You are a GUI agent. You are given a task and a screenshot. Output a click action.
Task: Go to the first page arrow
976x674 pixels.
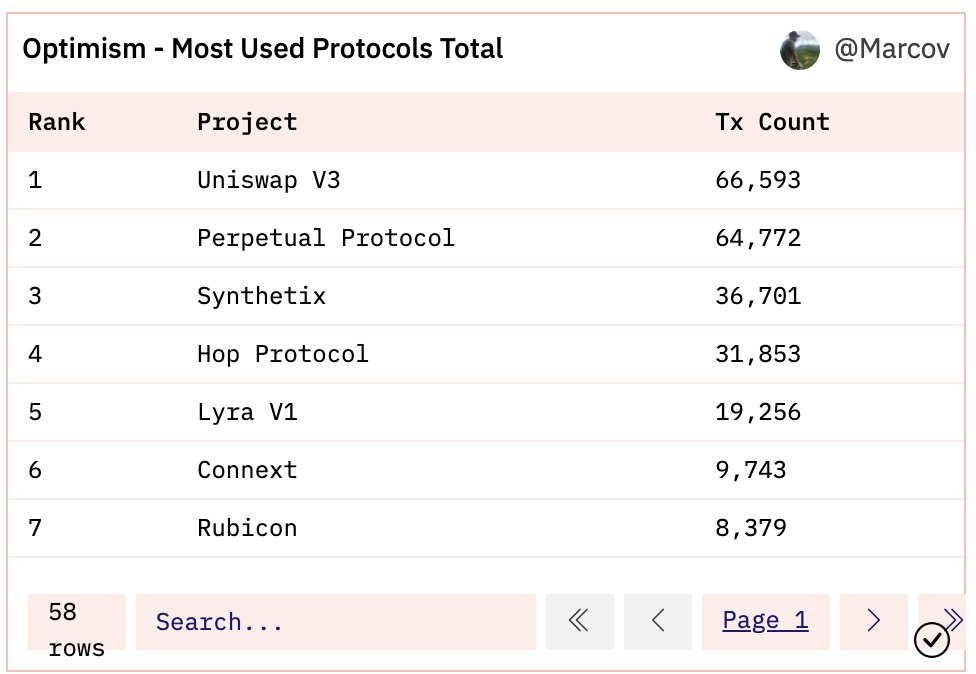580,621
